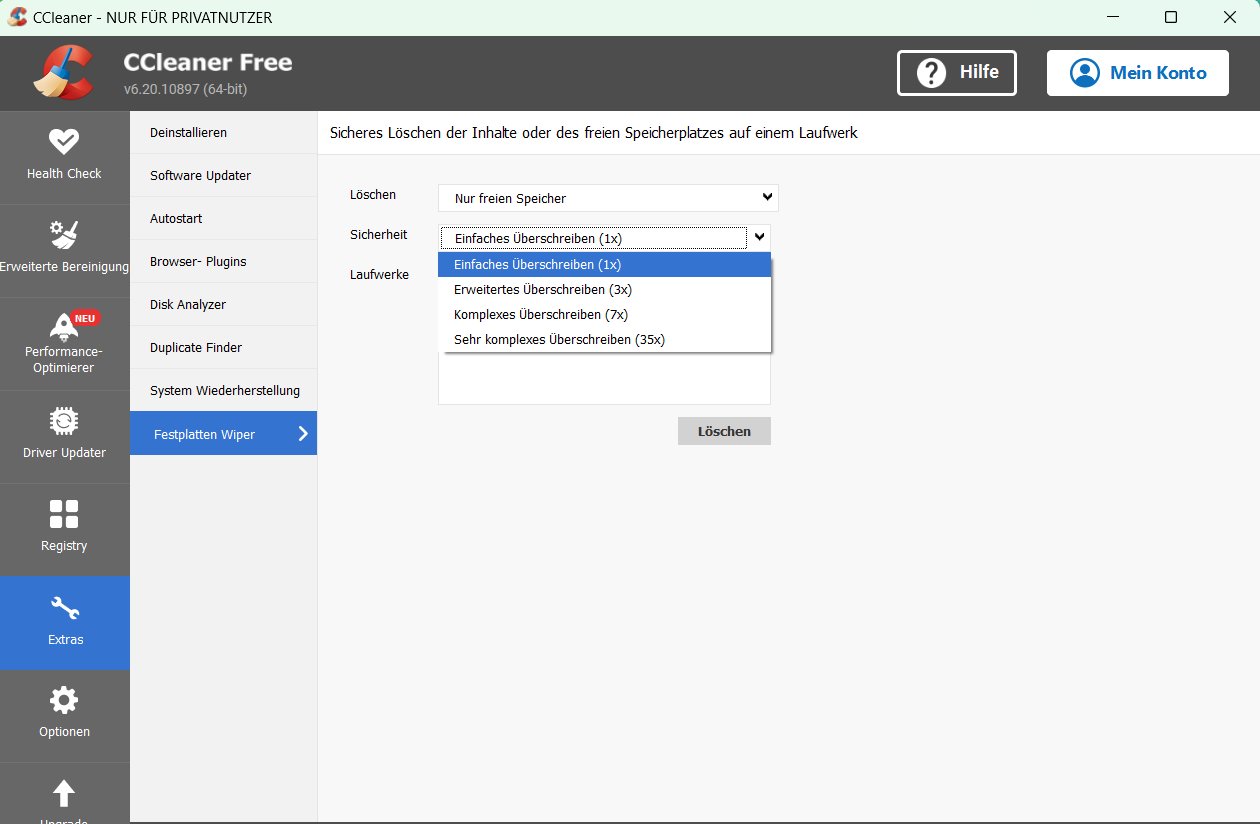Select Sehr komplexes Überschreiben (35x)
This screenshot has width=1260, height=824.
pyautogui.click(x=558, y=339)
